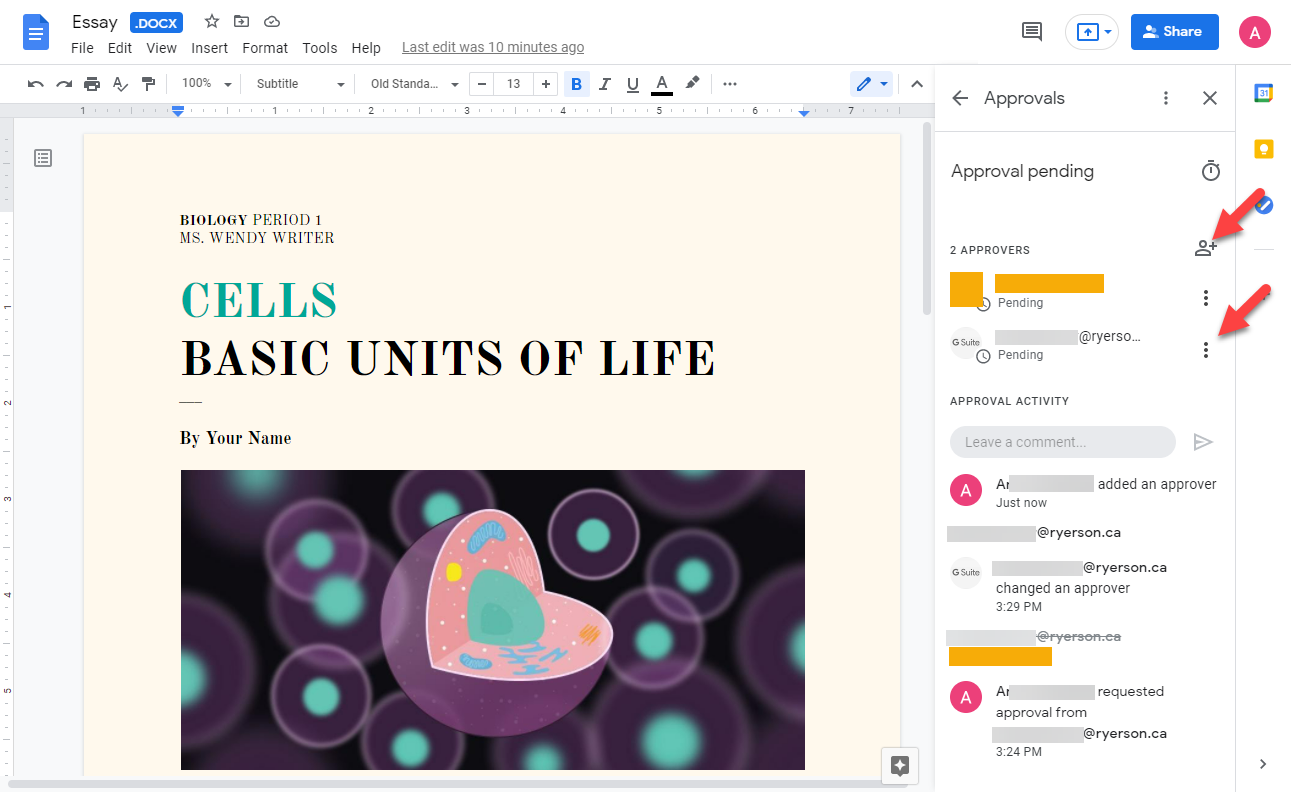This screenshot has width=1291, height=792.
Task: Open the Format menu
Action: [x=265, y=48]
